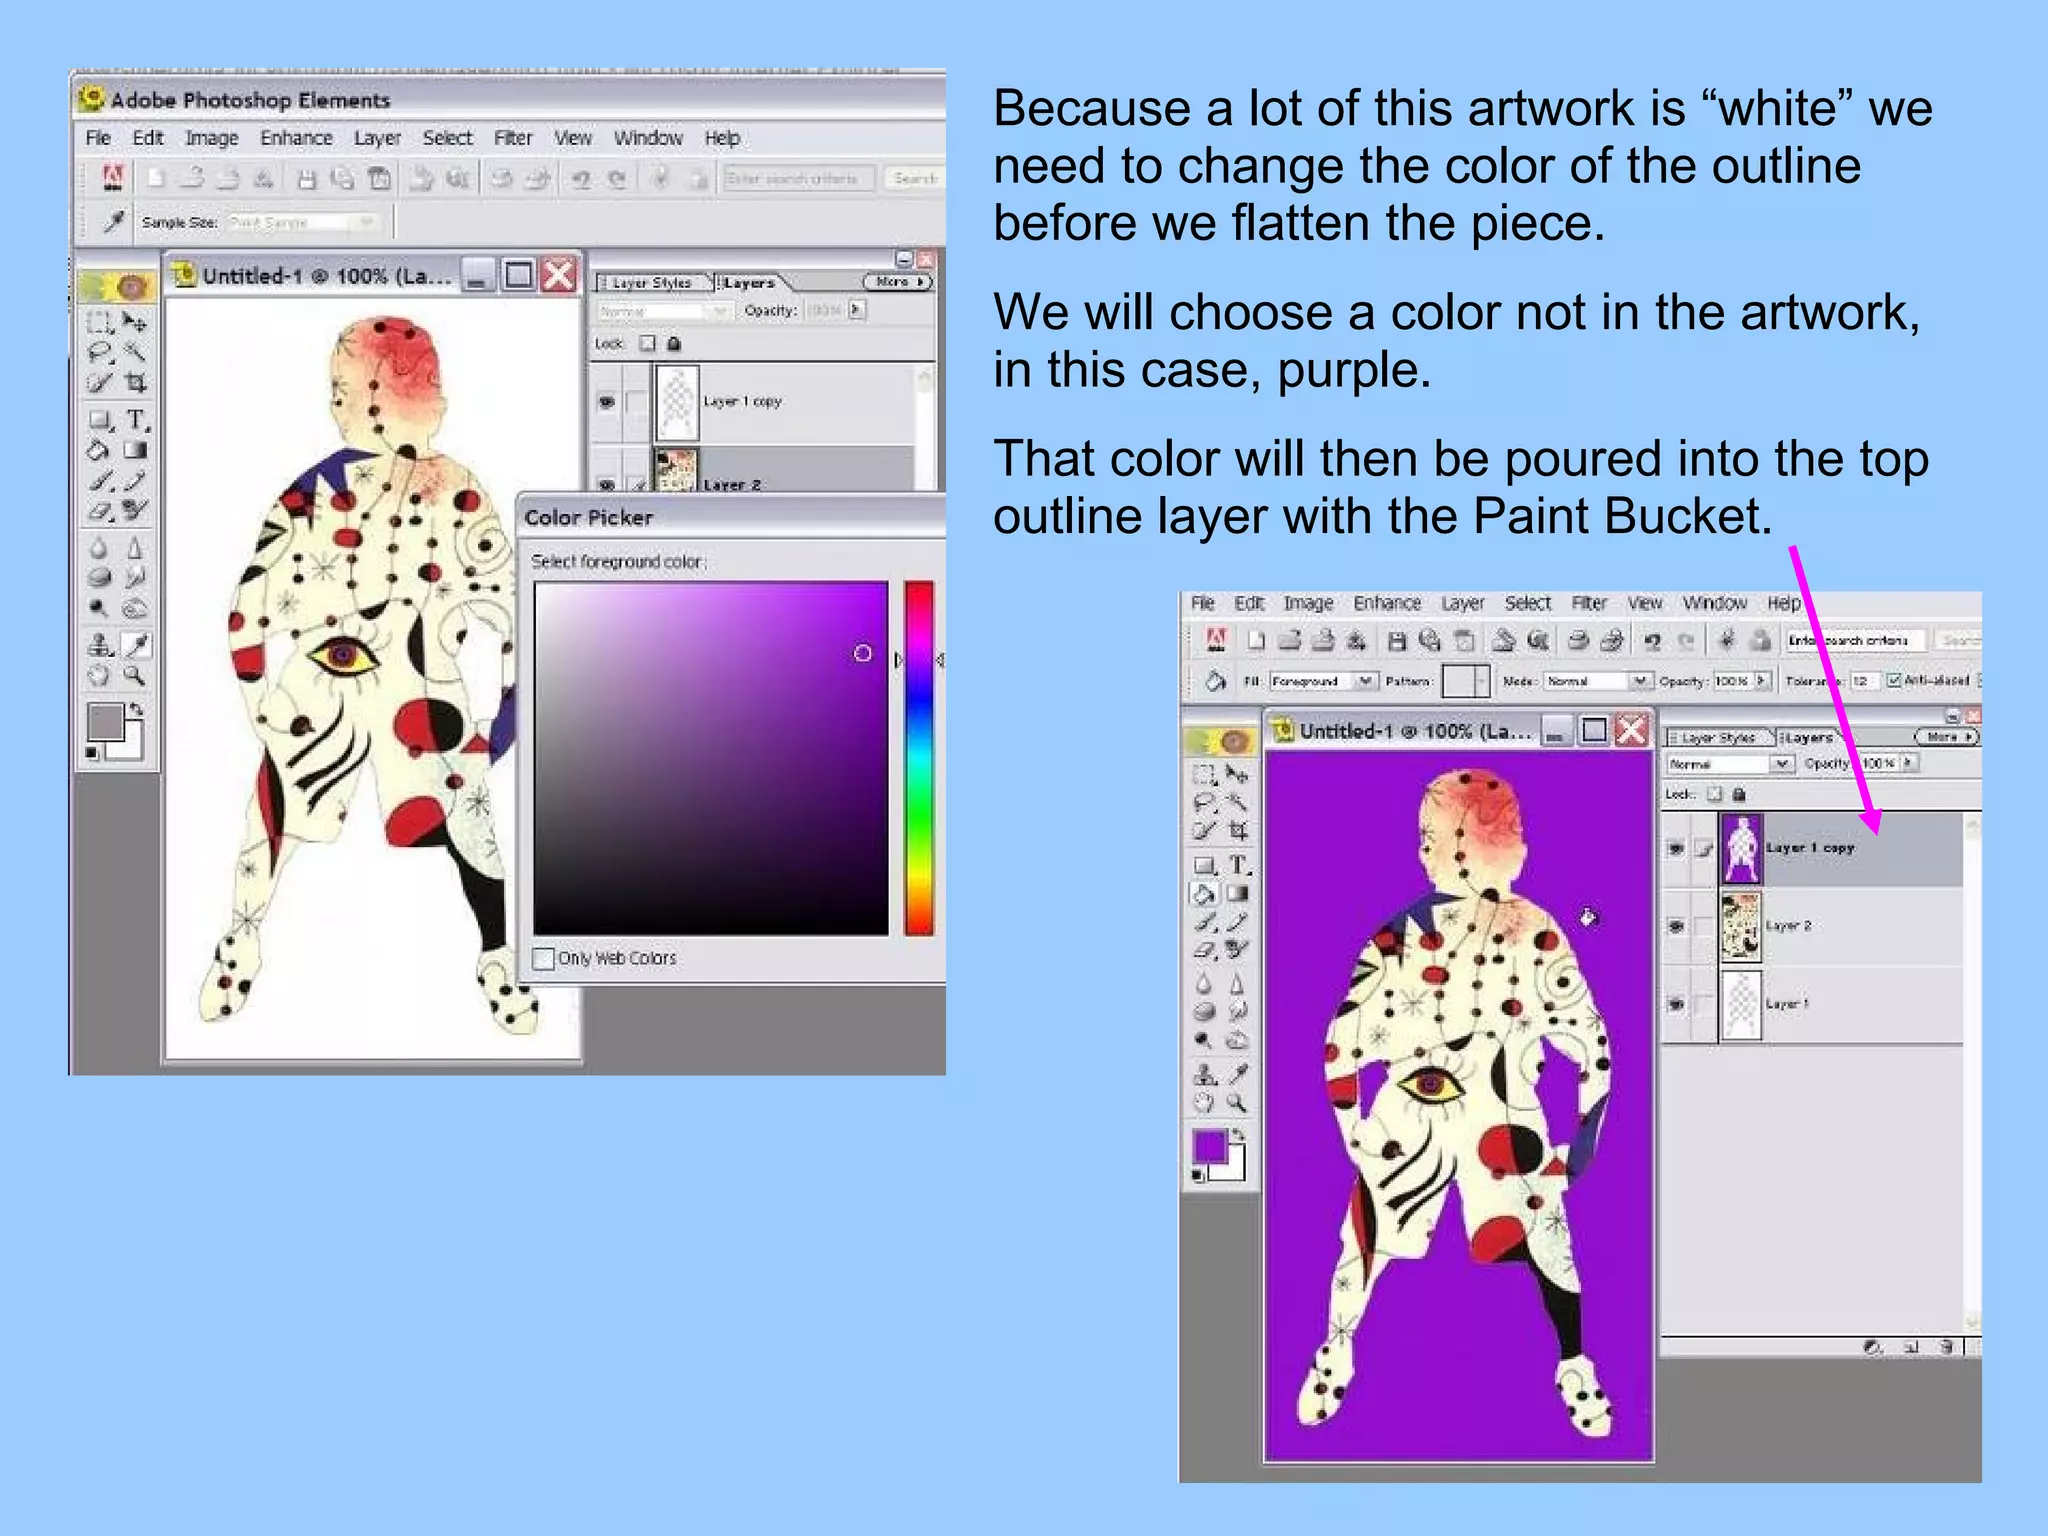Activate the Type tool in Color Picker screenshot
Image resolution: width=2048 pixels, height=1536 pixels.
click(136, 419)
